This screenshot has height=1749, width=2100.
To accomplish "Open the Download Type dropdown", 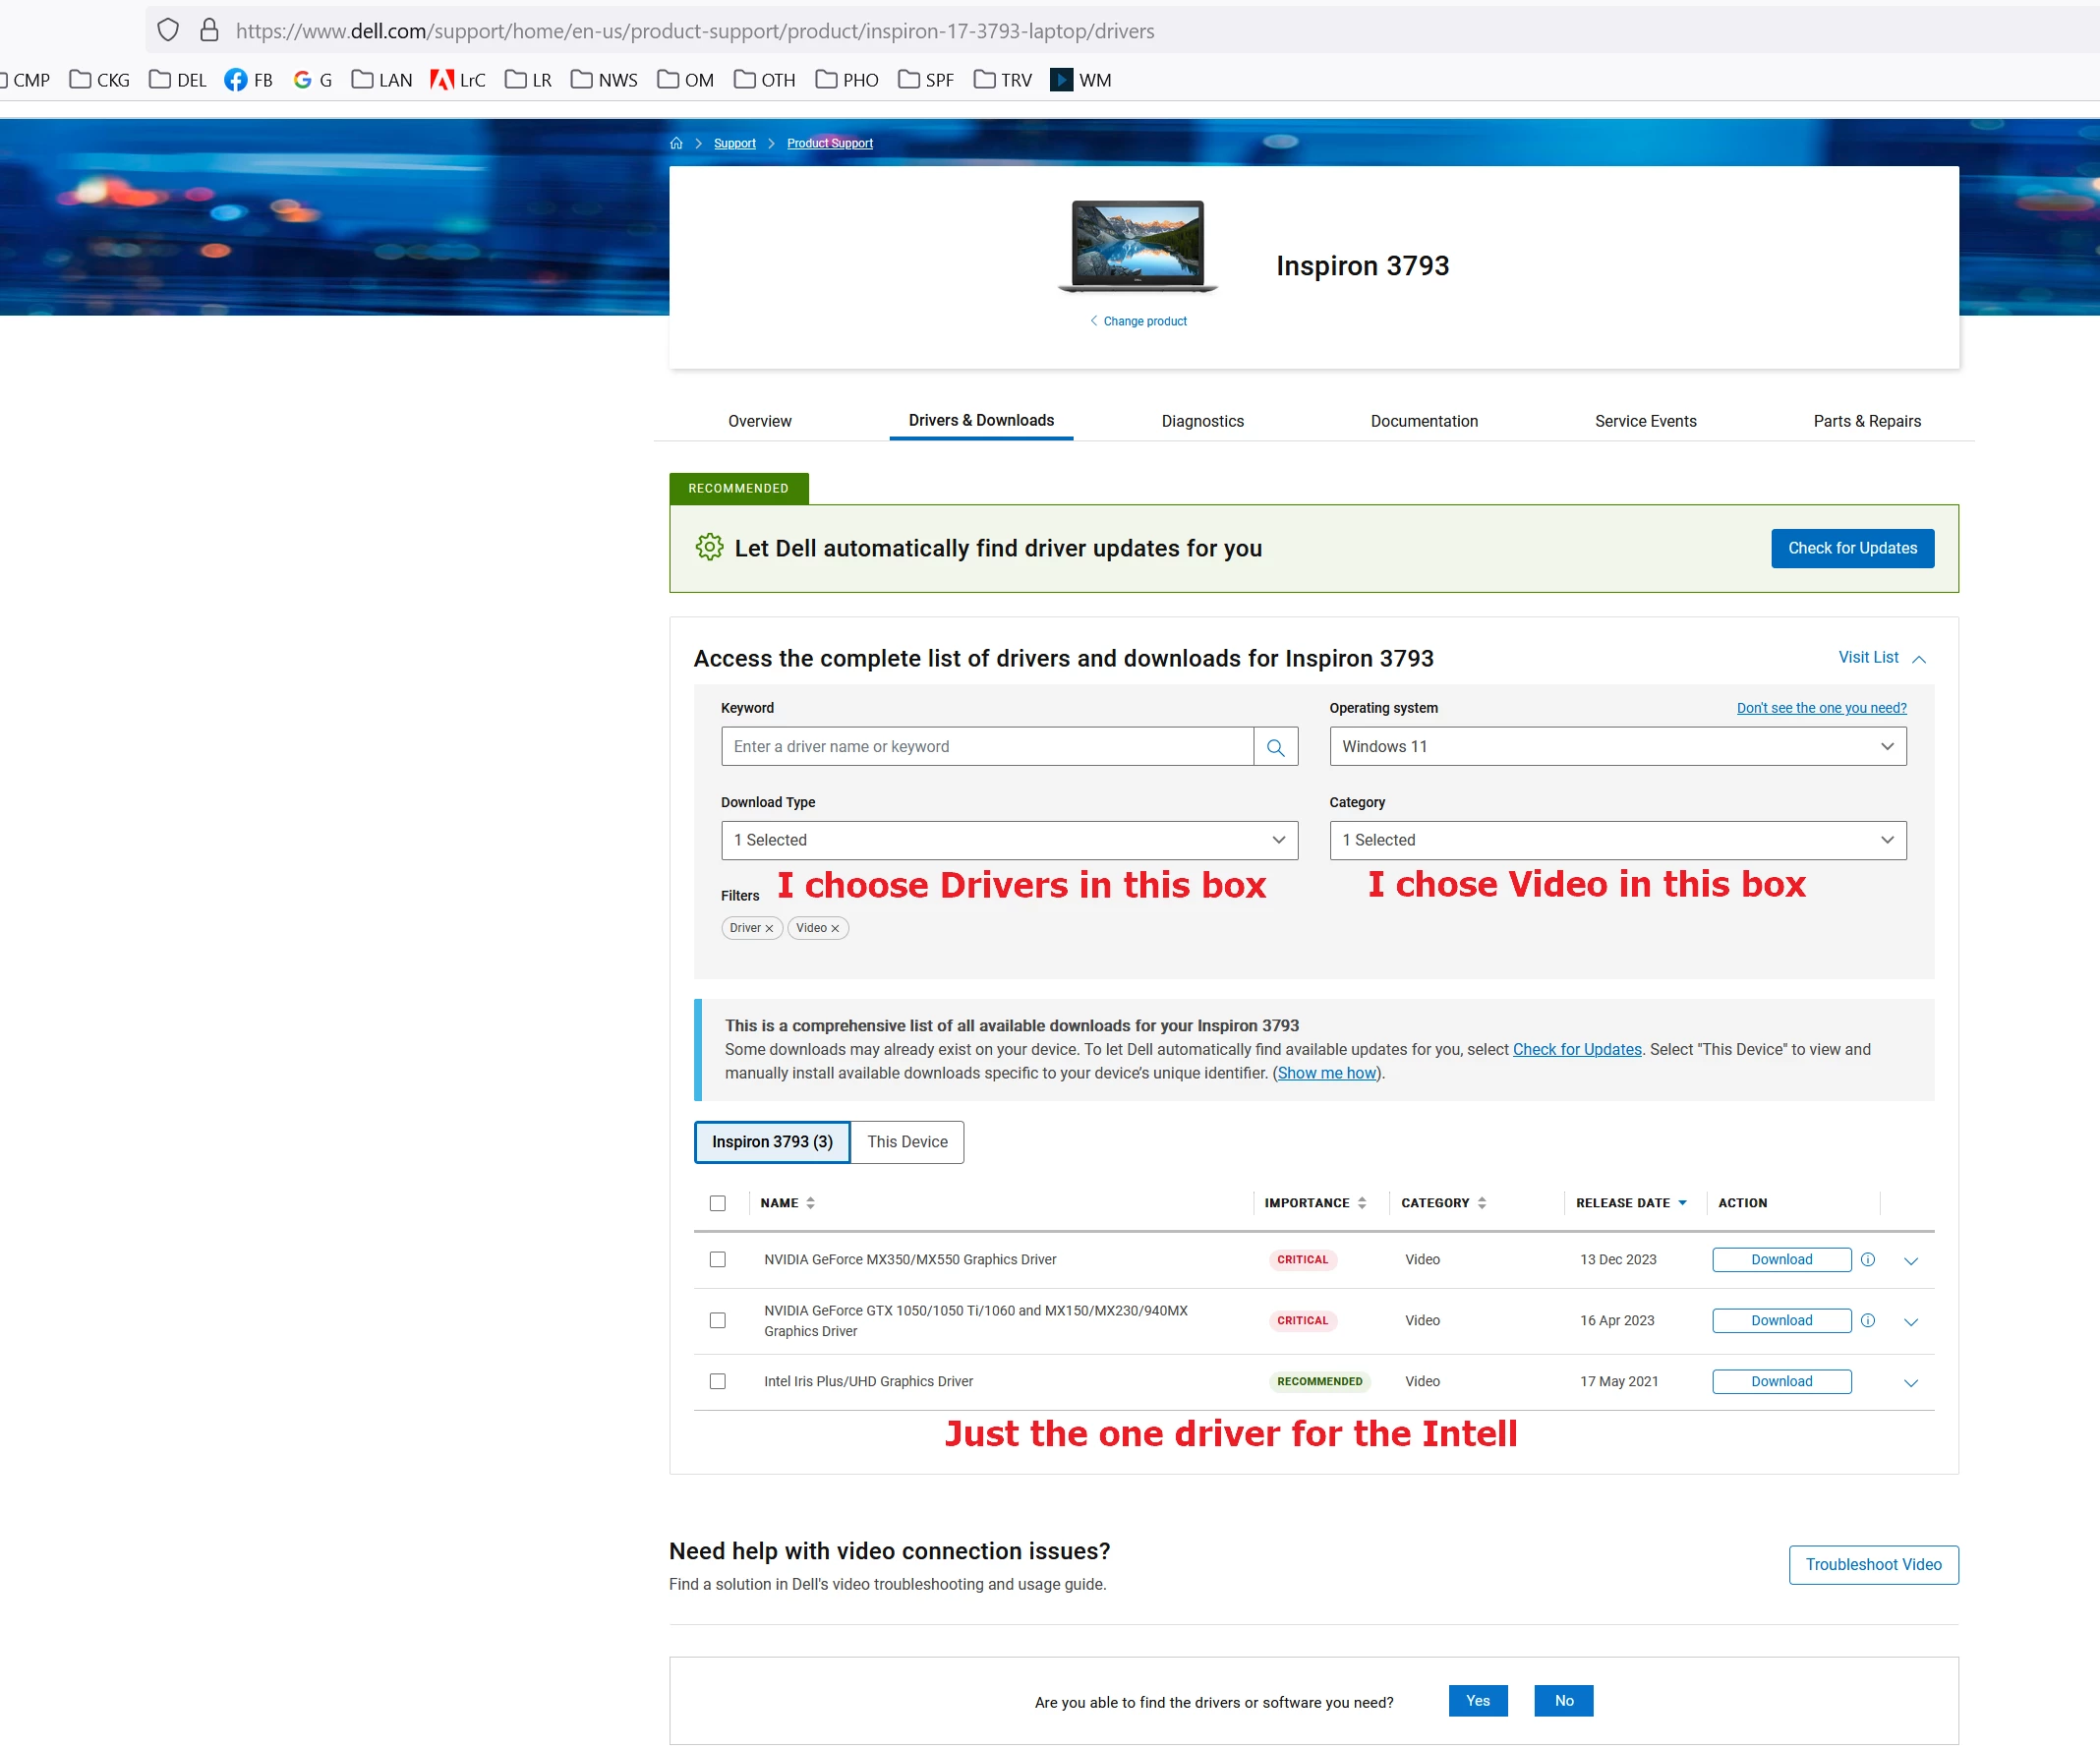I will [1009, 840].
